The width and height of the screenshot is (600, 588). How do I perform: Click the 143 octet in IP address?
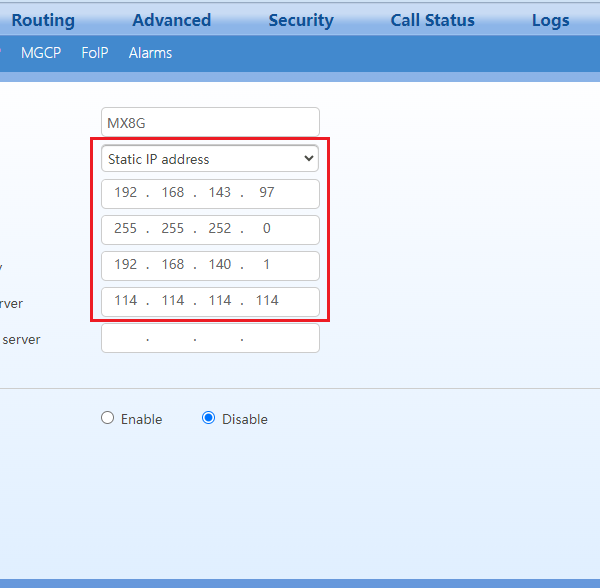click(x=220, y=193)
